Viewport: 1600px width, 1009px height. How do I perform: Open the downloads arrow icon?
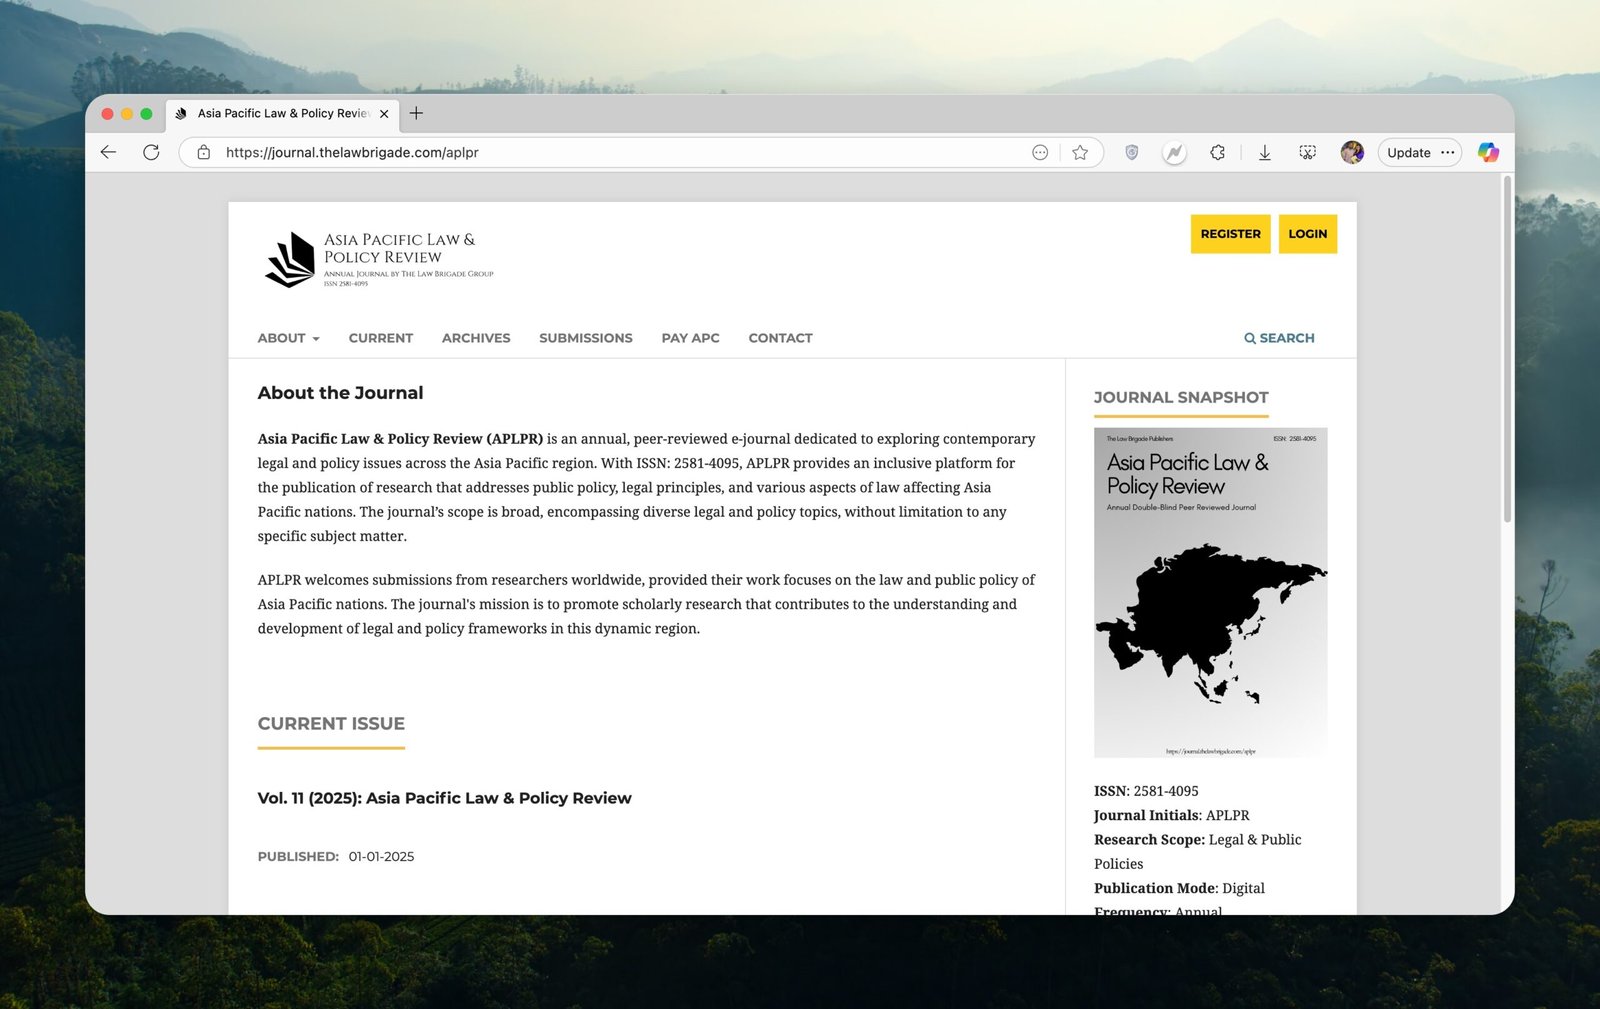[1264, 152]
